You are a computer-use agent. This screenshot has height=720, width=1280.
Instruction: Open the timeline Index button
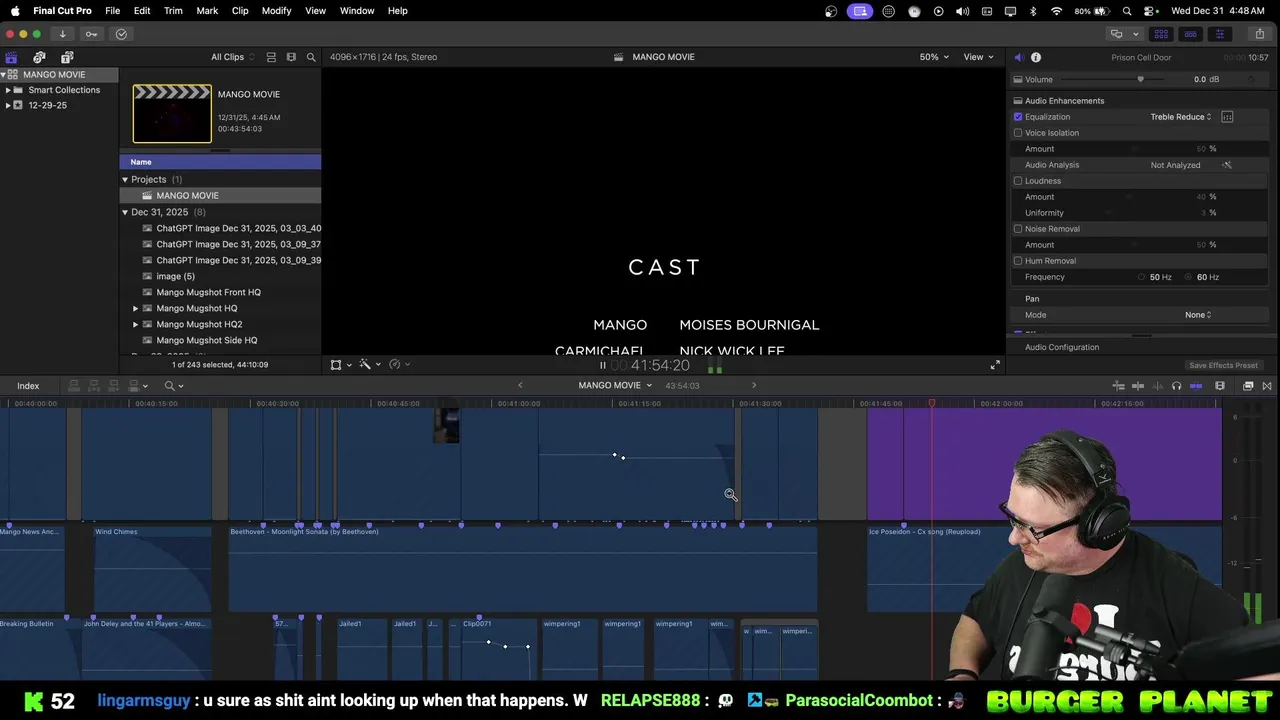(28, 386)
